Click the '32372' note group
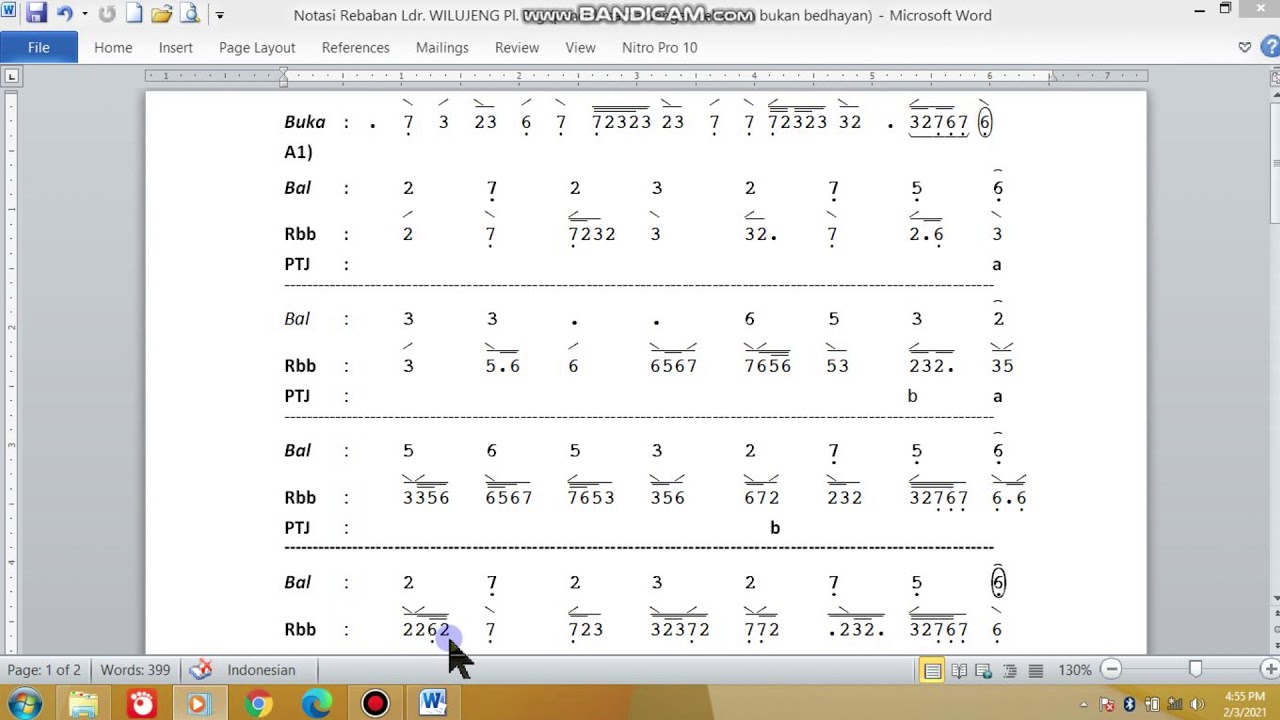The image size is (1280, 720). (680, 630)
